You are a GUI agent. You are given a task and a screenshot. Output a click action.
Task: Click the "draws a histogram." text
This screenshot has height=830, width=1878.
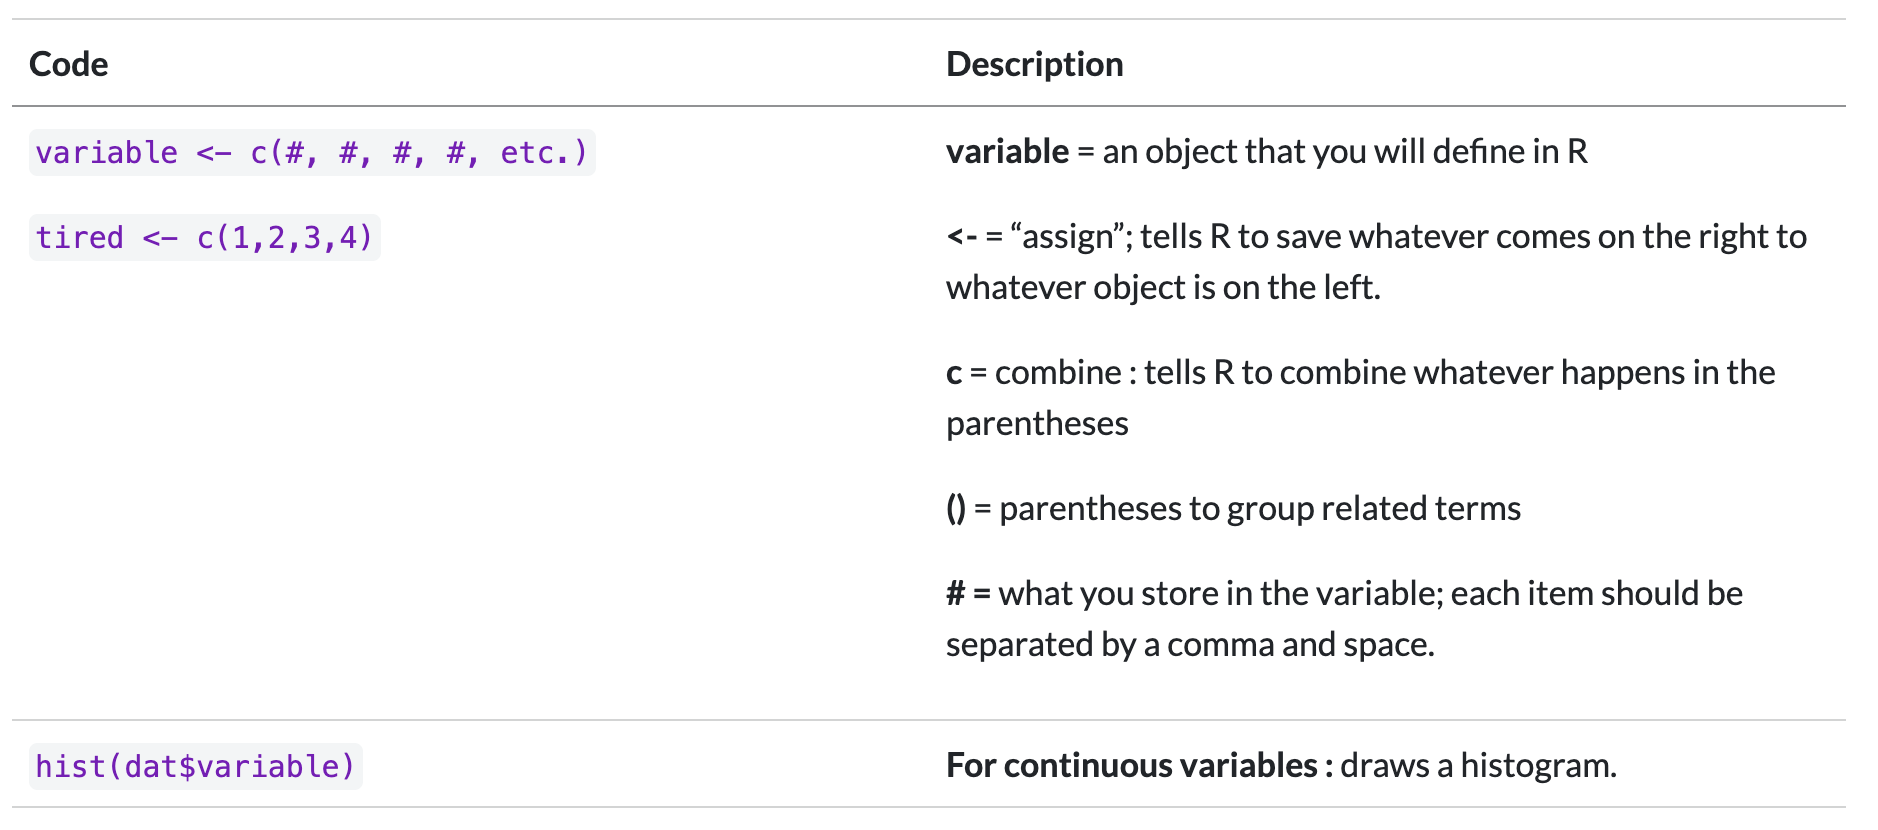click(x=1477, y=766)
